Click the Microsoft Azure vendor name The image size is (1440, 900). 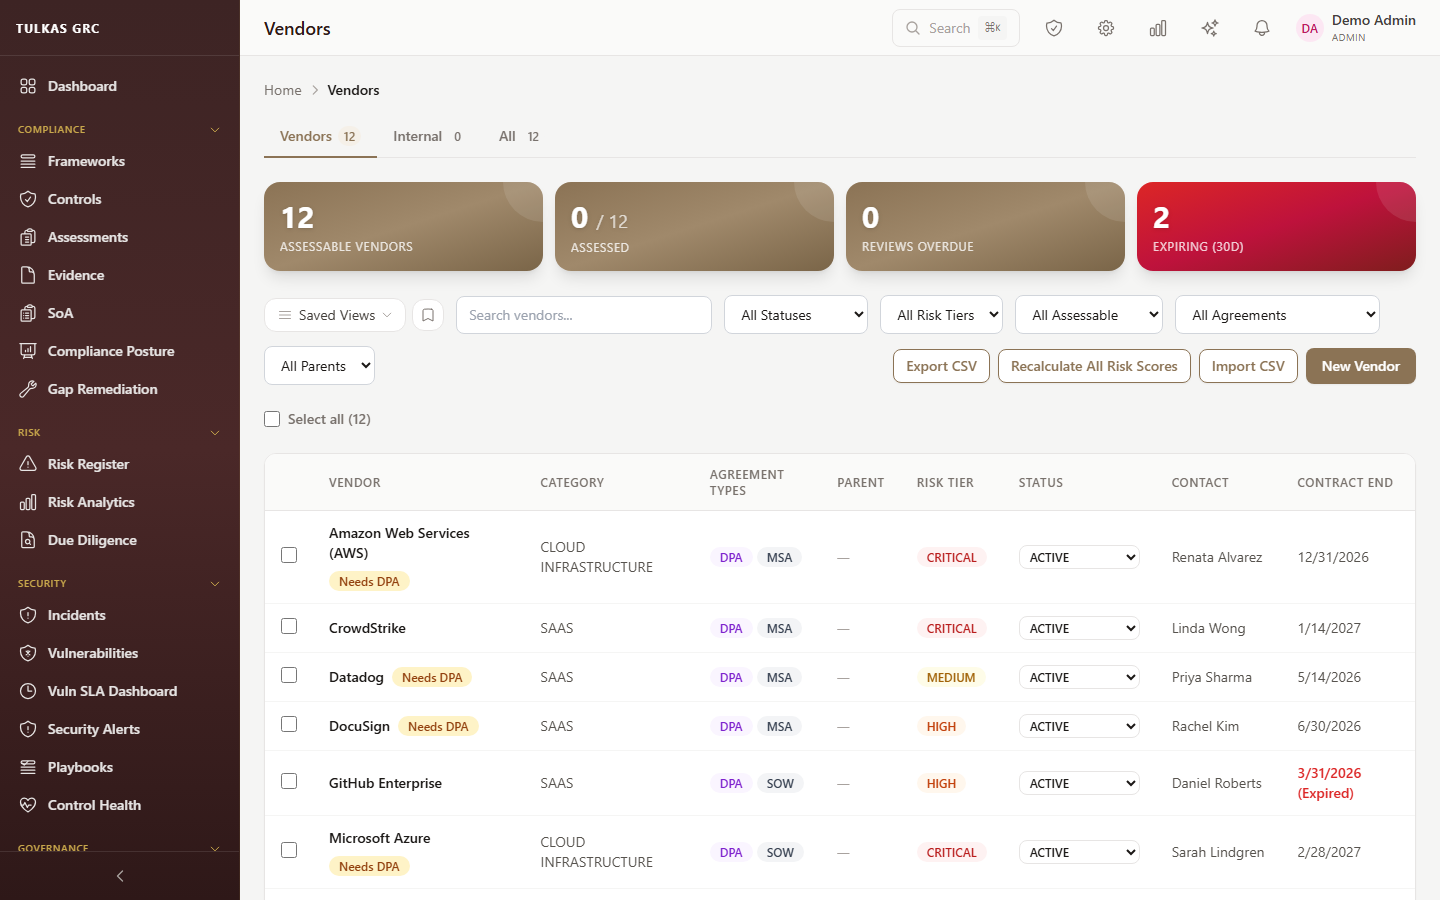coord(380,838)
